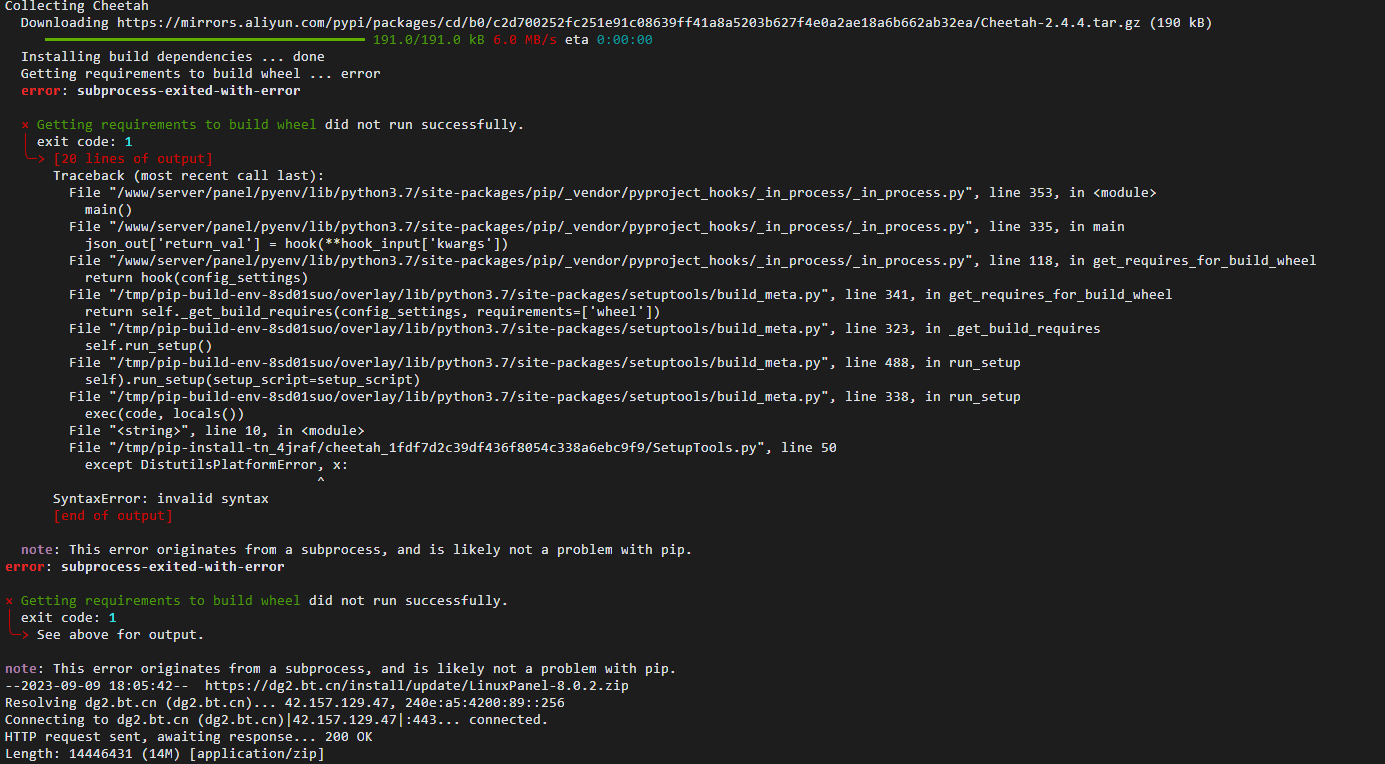The height and width of the screenshot is (764, 1385).
Task: Click 'except DistutilsPlatformError, x:' code line
Action: tap(213, 465)
